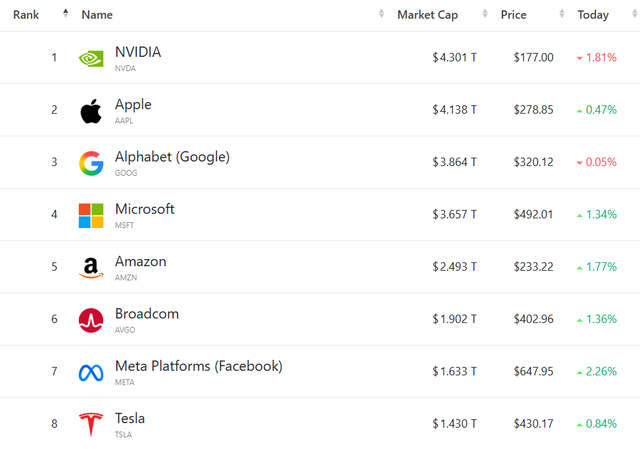
Task: Sort table by Market Cap column
Action: (428, 15)
